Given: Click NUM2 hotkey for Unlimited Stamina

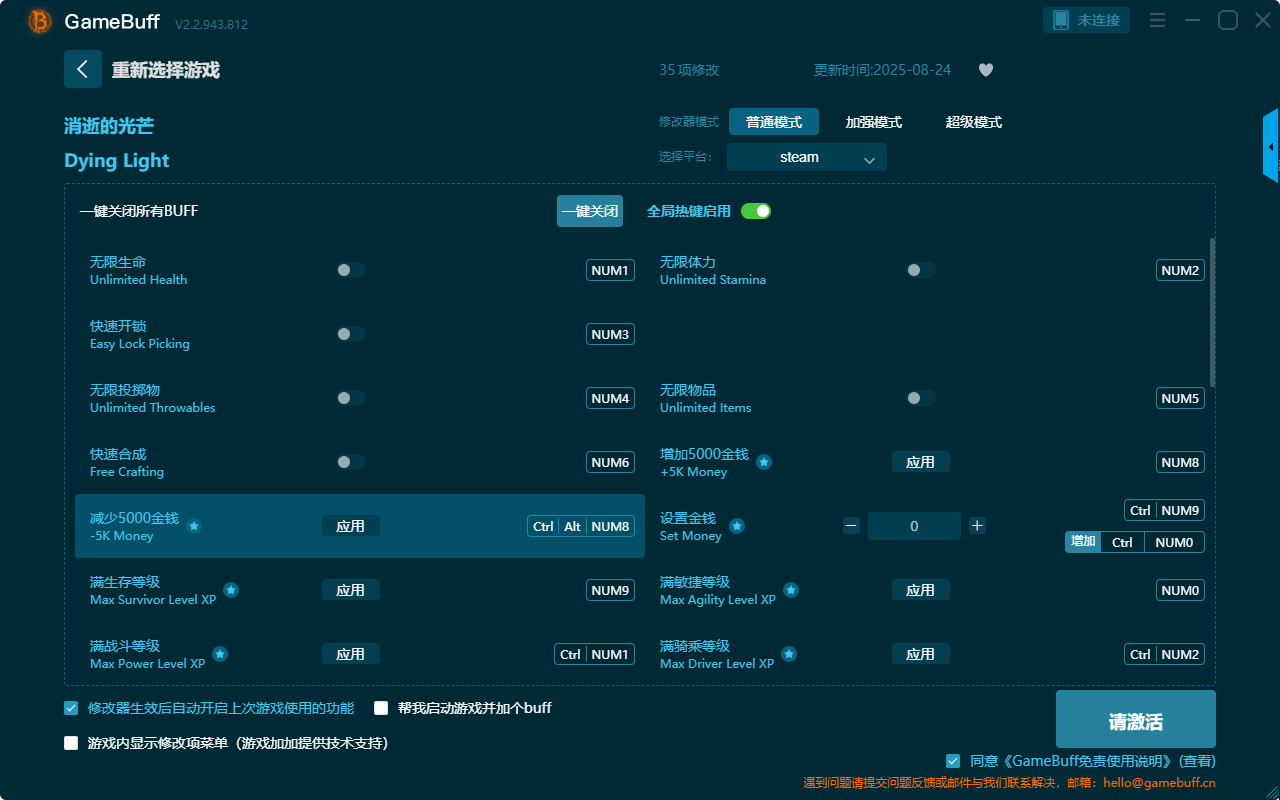Looking at the screenshot, I should pyautogui.click(x=1180, y=270).
